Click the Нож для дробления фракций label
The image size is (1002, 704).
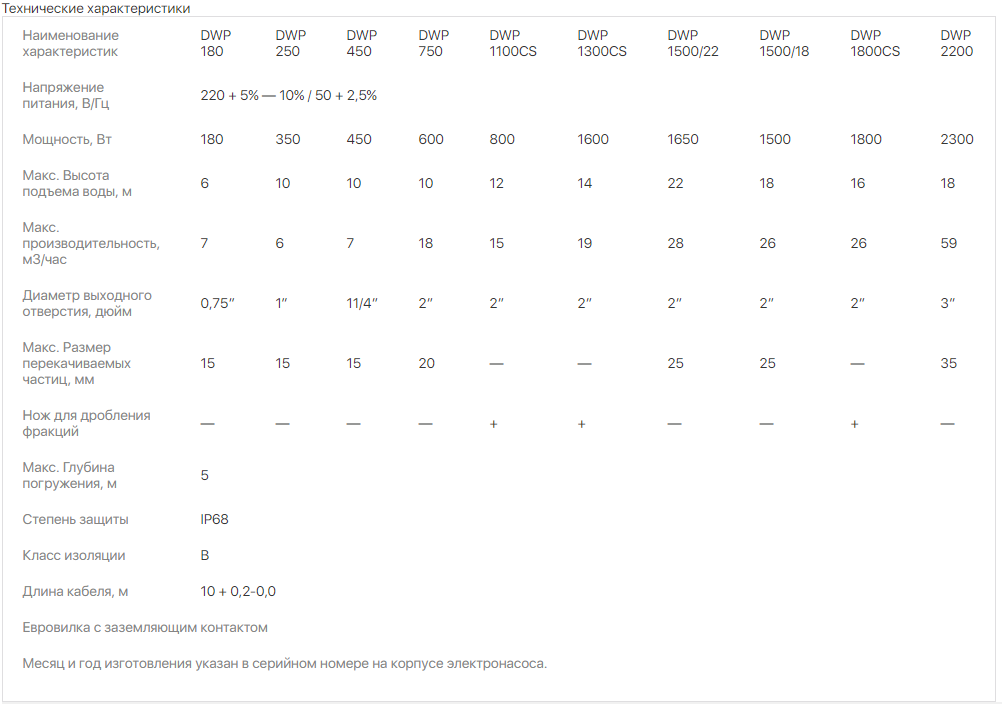[86, 424]
